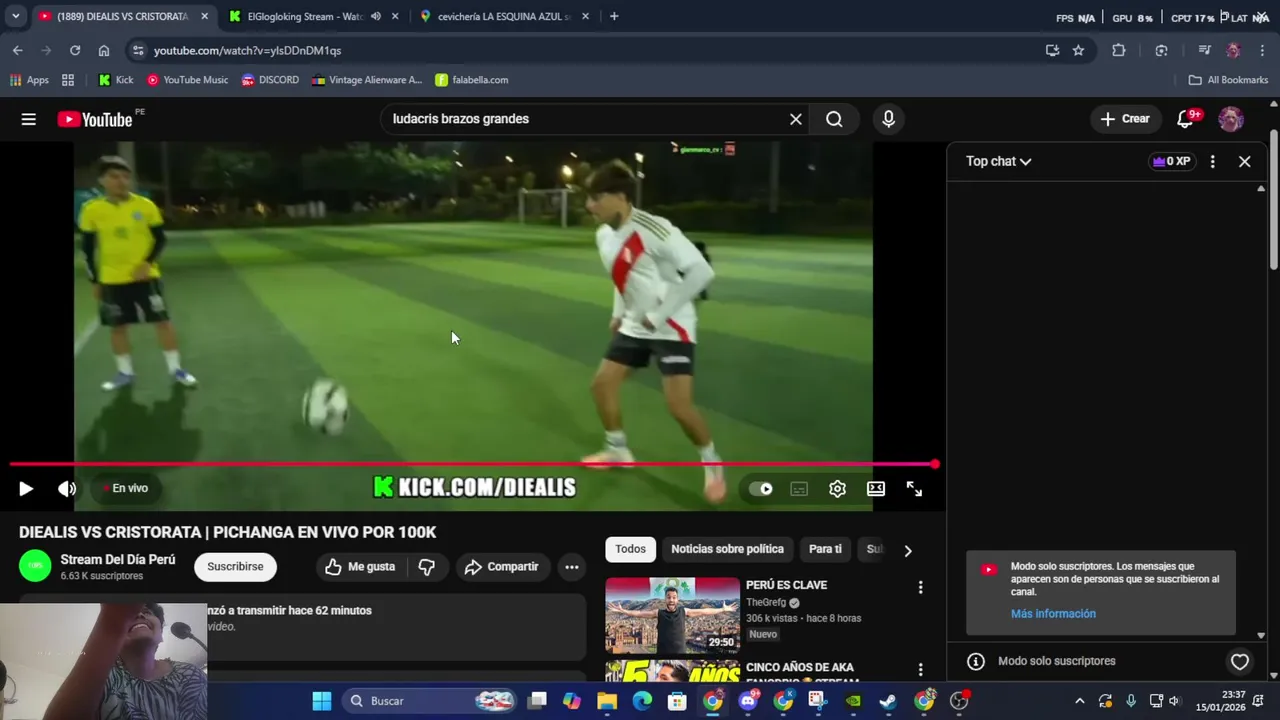This screenshot has width=1280, height=720.
Task: Start voice search with the microphone
Action: tap(888, 119)
